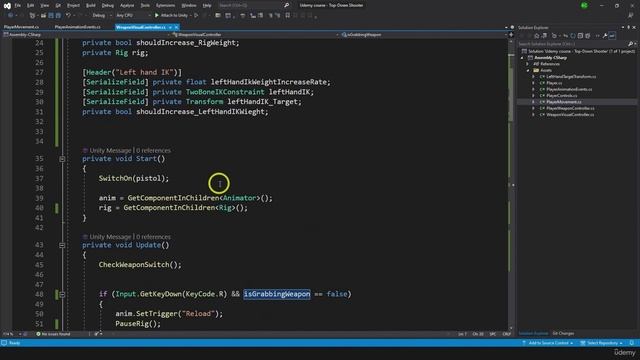Open the Debug configuration dropdown
Viewport: 640px width, 360px height.
click(102, 16)
